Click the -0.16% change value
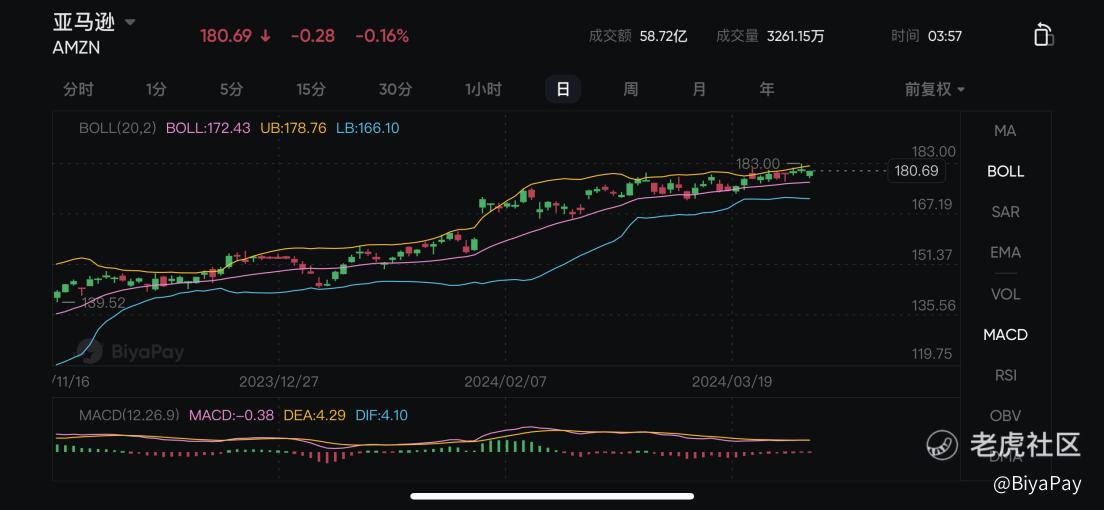Image resolution: width=1104 pixels, height=510 pixels. [x=382, y=36]
